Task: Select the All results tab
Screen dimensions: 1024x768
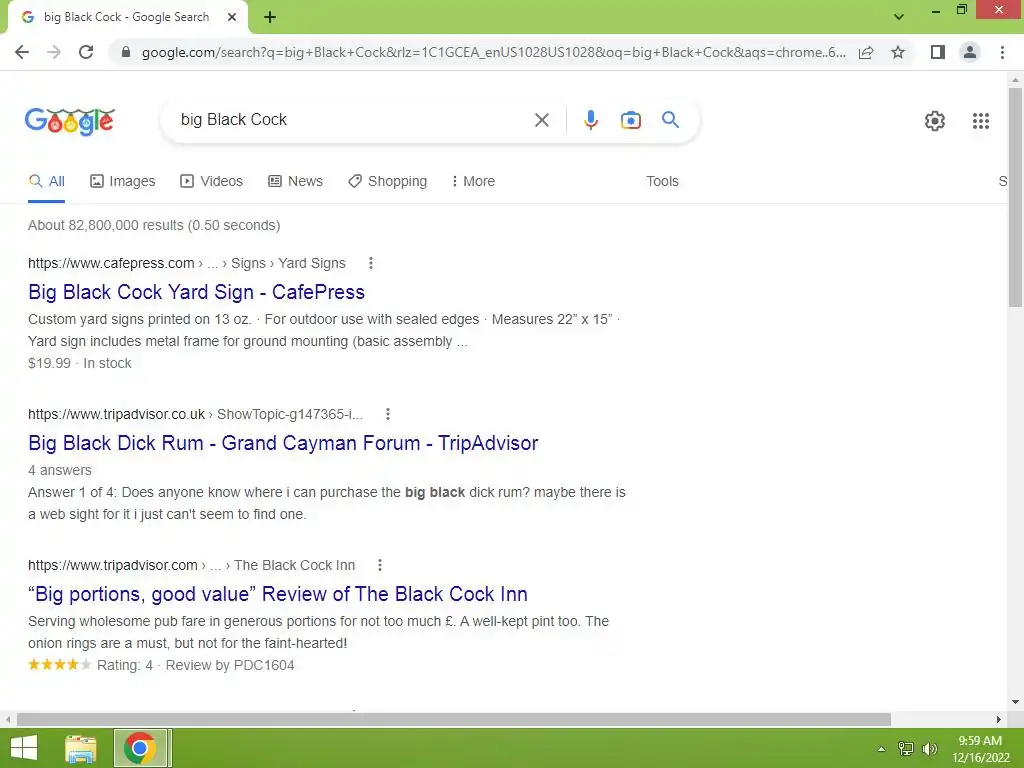Action: 46,182
